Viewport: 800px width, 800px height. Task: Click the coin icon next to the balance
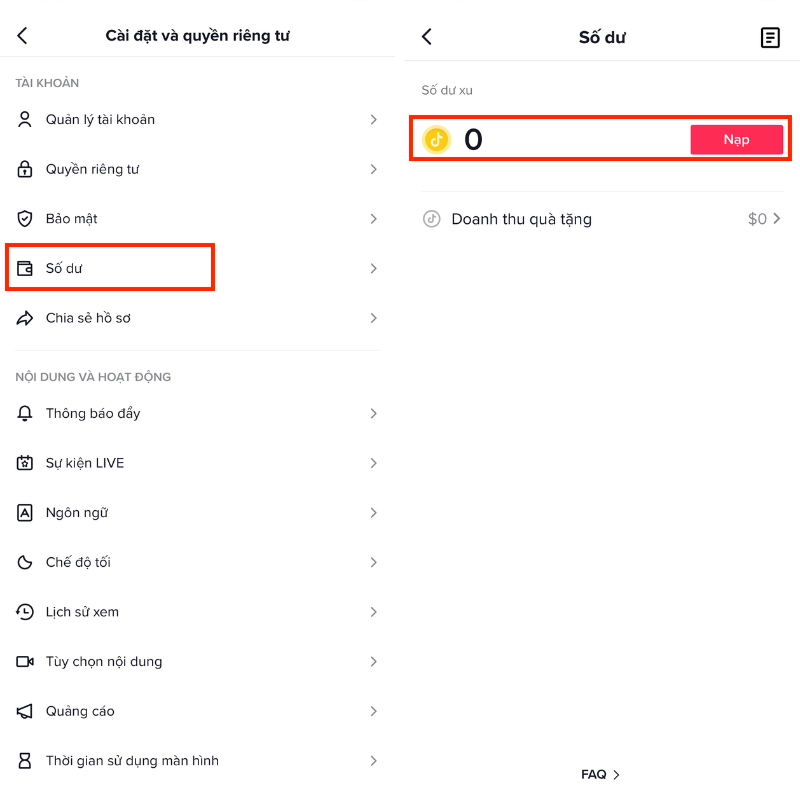pos(436,140)
